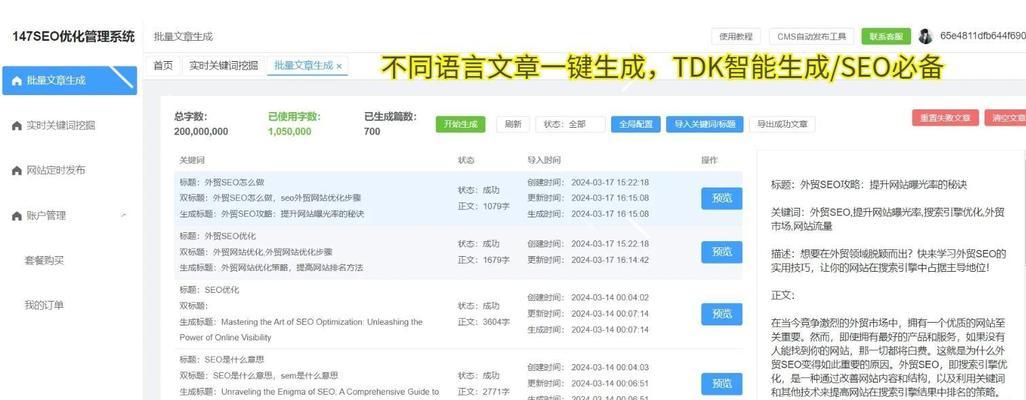
Task: Switch to the 实时关键词挖掘 tab
Action: (223, 65)
